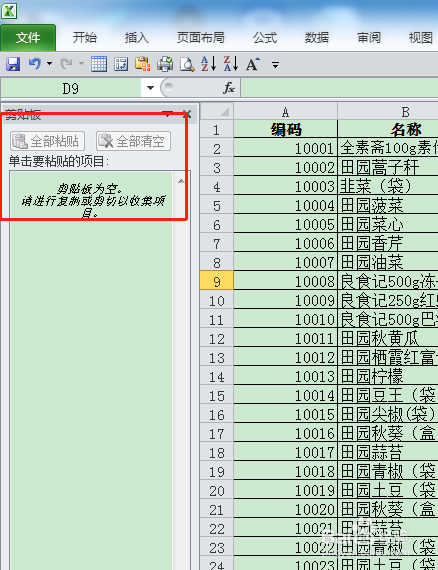Click cell containing 10017
Image resolution: width=438 pixels, height=570 pixels.
pyautogui.click(x=285, y=452)
